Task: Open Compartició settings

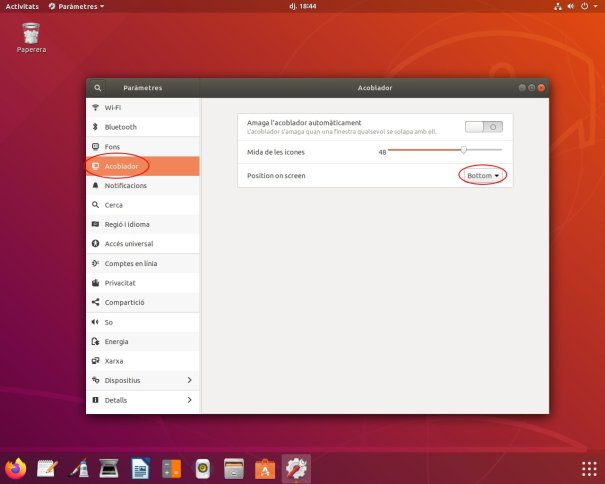Action: coord(143,303)
